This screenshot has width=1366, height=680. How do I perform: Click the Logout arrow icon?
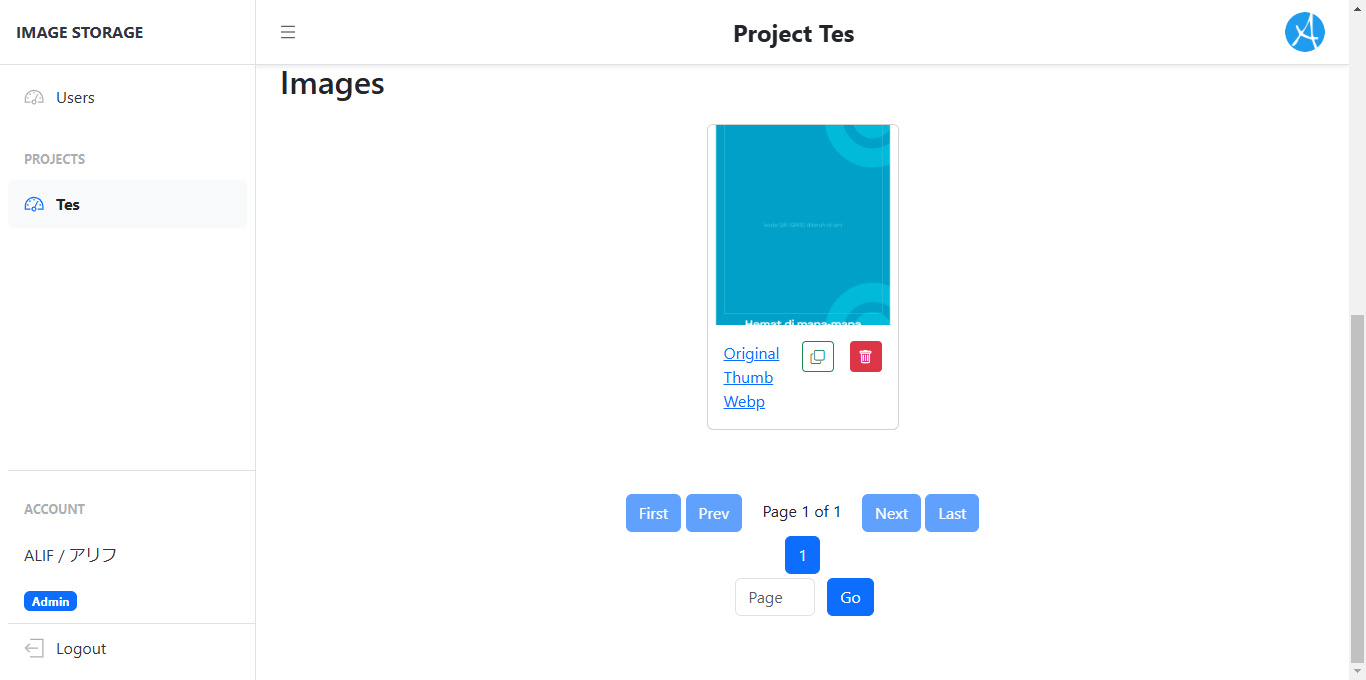[x=34, y=649]
